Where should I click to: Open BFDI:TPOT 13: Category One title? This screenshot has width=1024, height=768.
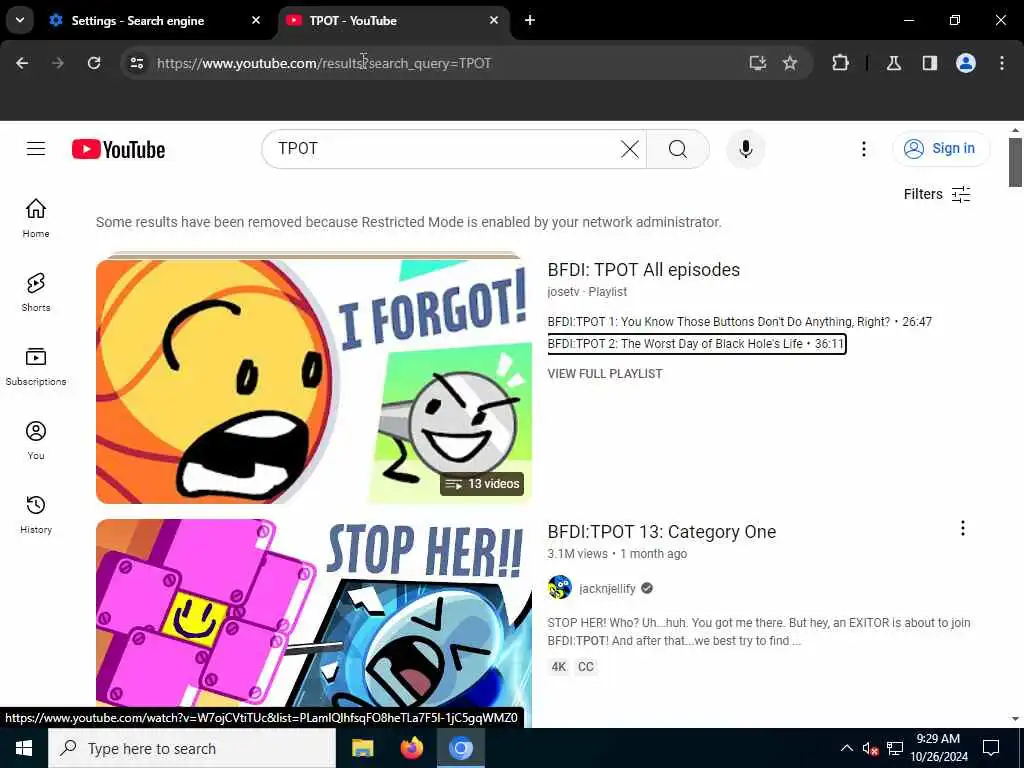pos(662,532)
